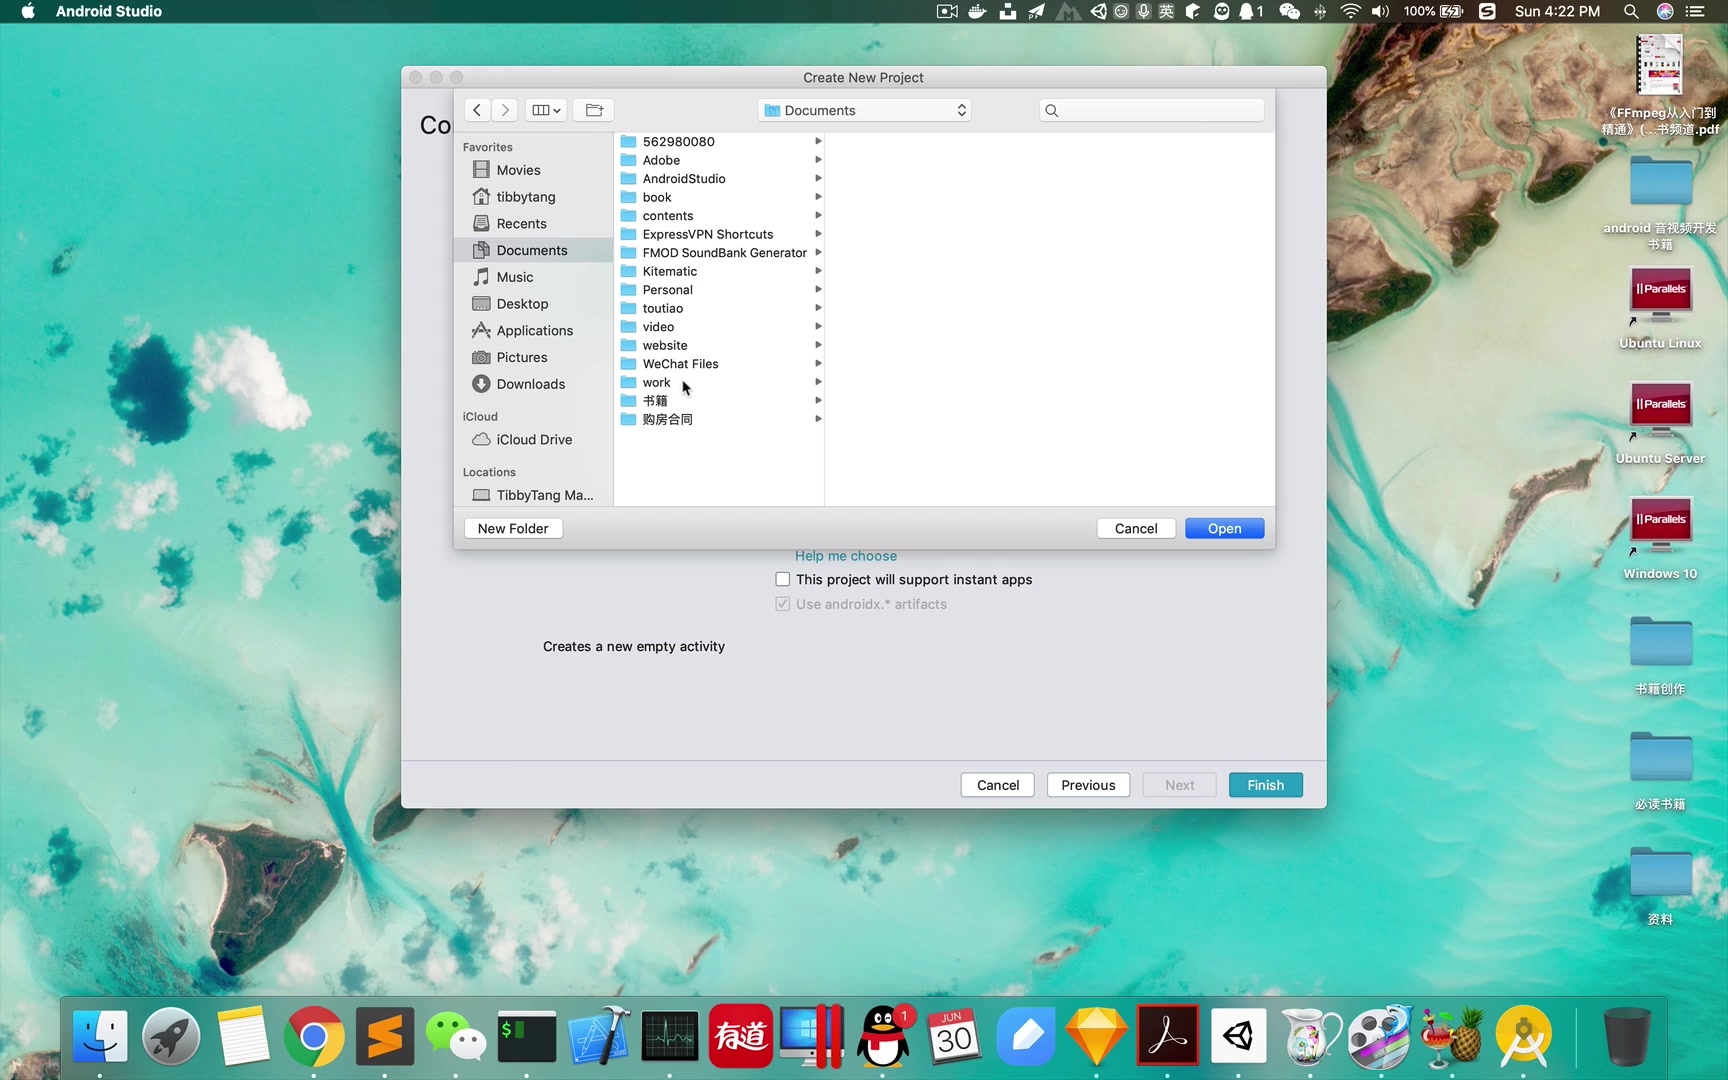Open the Documents location popup
This screenshot has height=1080, width=1728.
[864, 110]
